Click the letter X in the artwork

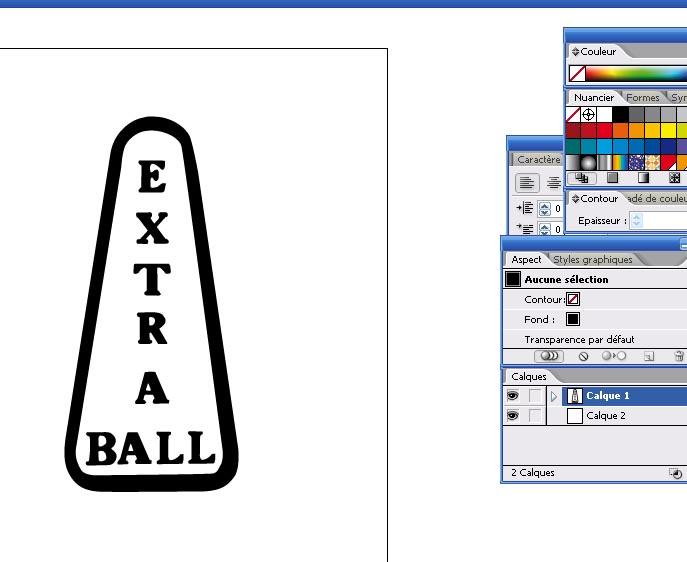152,228
